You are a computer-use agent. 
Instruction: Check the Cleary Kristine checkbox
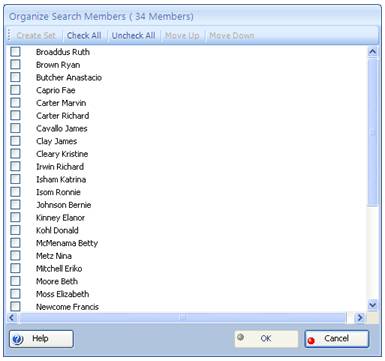click(15, 154)
